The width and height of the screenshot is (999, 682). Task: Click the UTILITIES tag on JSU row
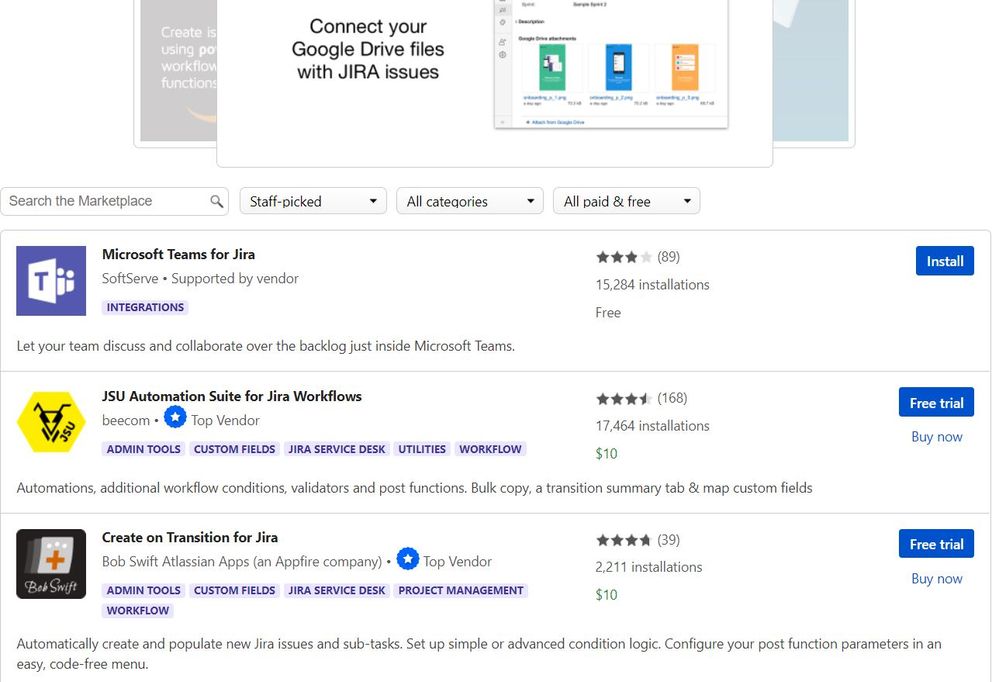click(x=422, y=449)
